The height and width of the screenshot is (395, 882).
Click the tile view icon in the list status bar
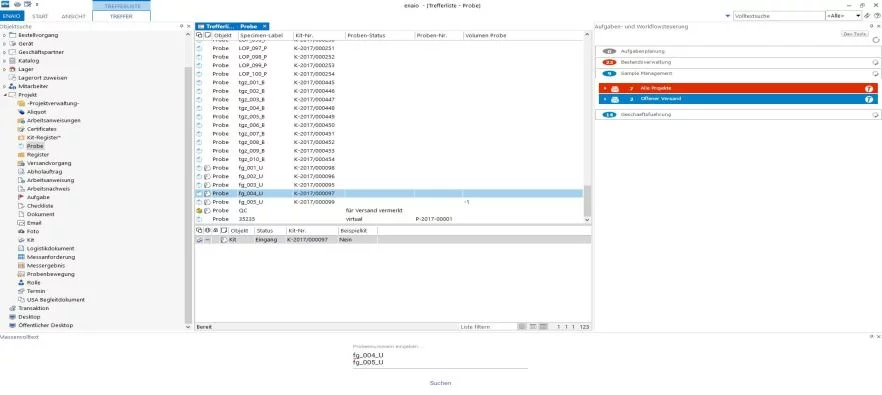point(543,326)
